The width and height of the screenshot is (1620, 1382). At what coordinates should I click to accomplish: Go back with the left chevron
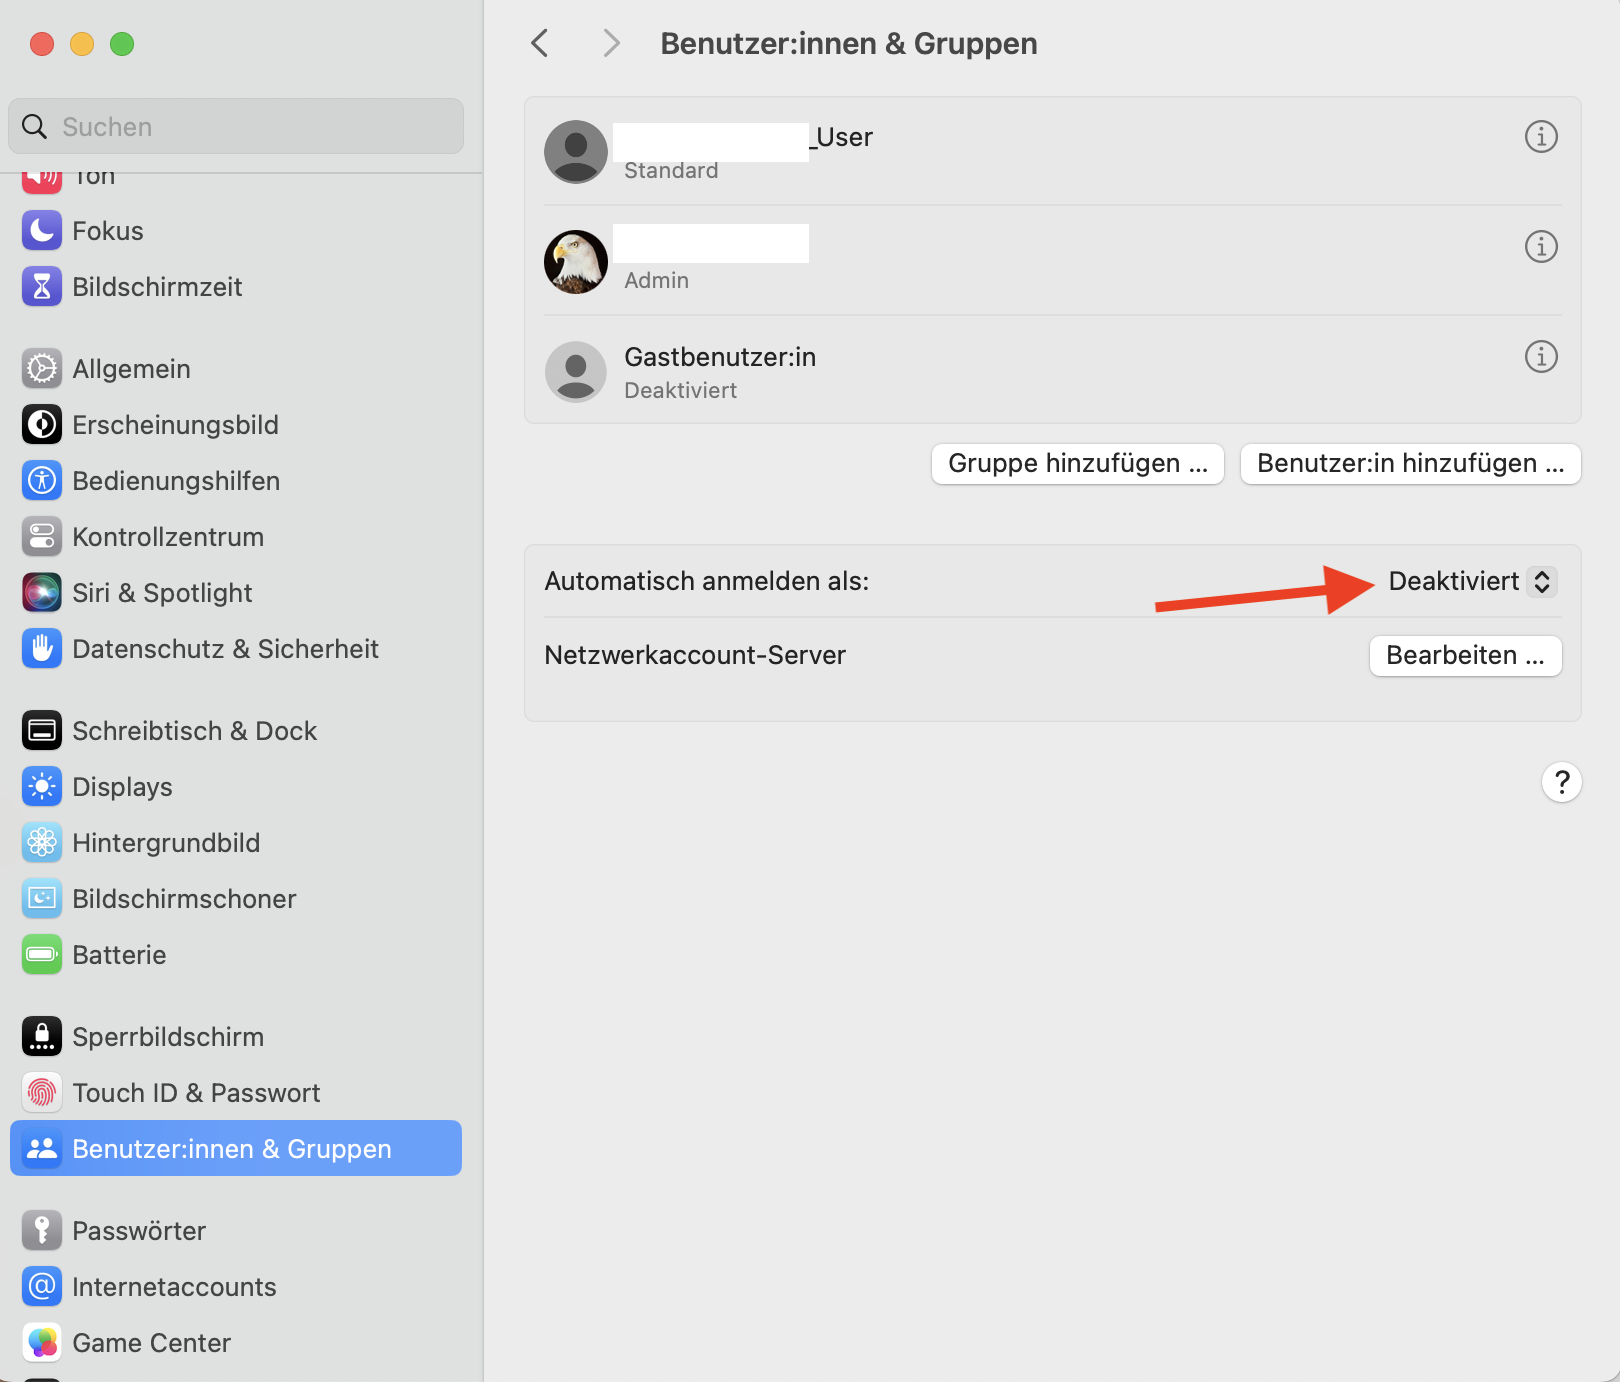click(540, 43)
